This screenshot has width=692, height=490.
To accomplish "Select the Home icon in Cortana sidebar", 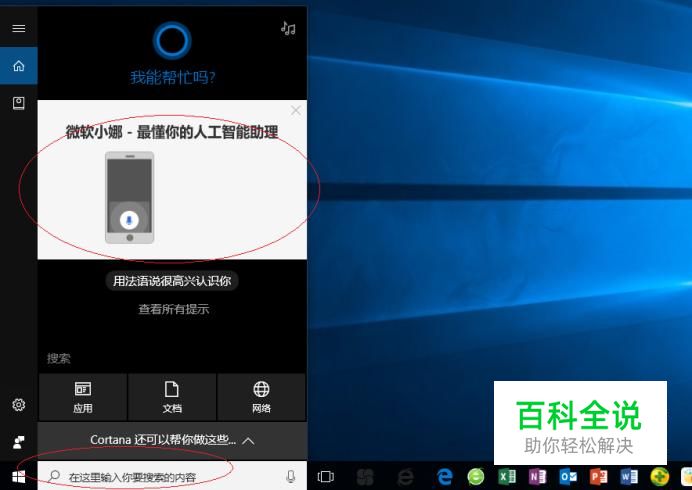I will point(19,66).
